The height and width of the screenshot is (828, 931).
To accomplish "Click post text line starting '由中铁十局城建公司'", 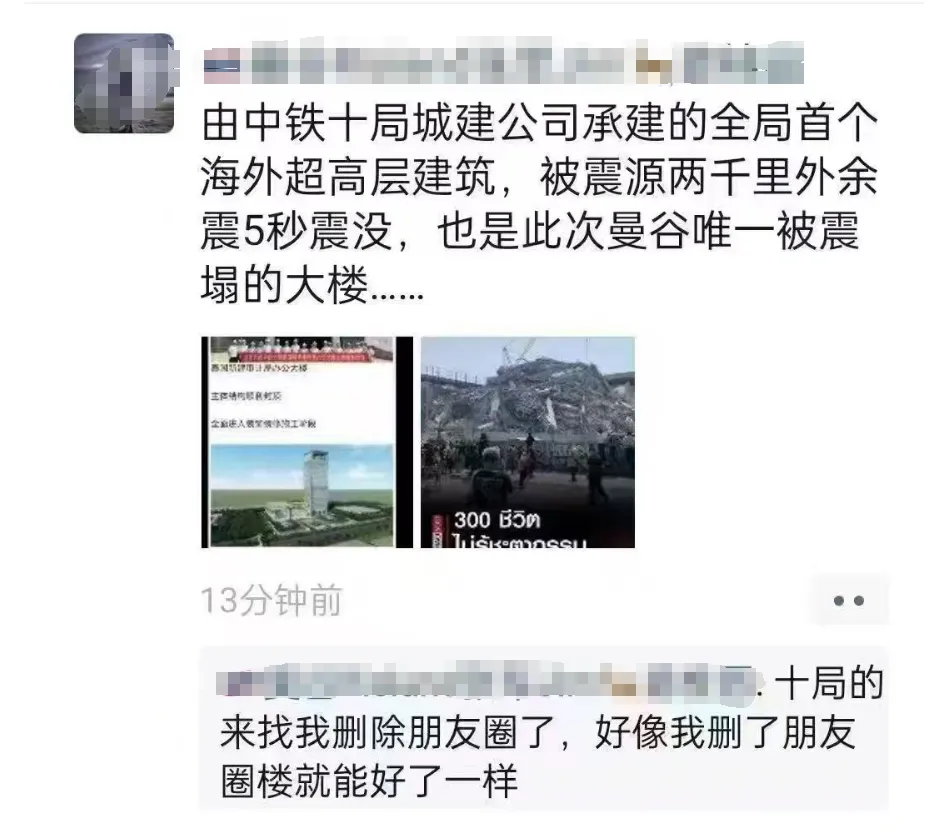I will [539, 123].
